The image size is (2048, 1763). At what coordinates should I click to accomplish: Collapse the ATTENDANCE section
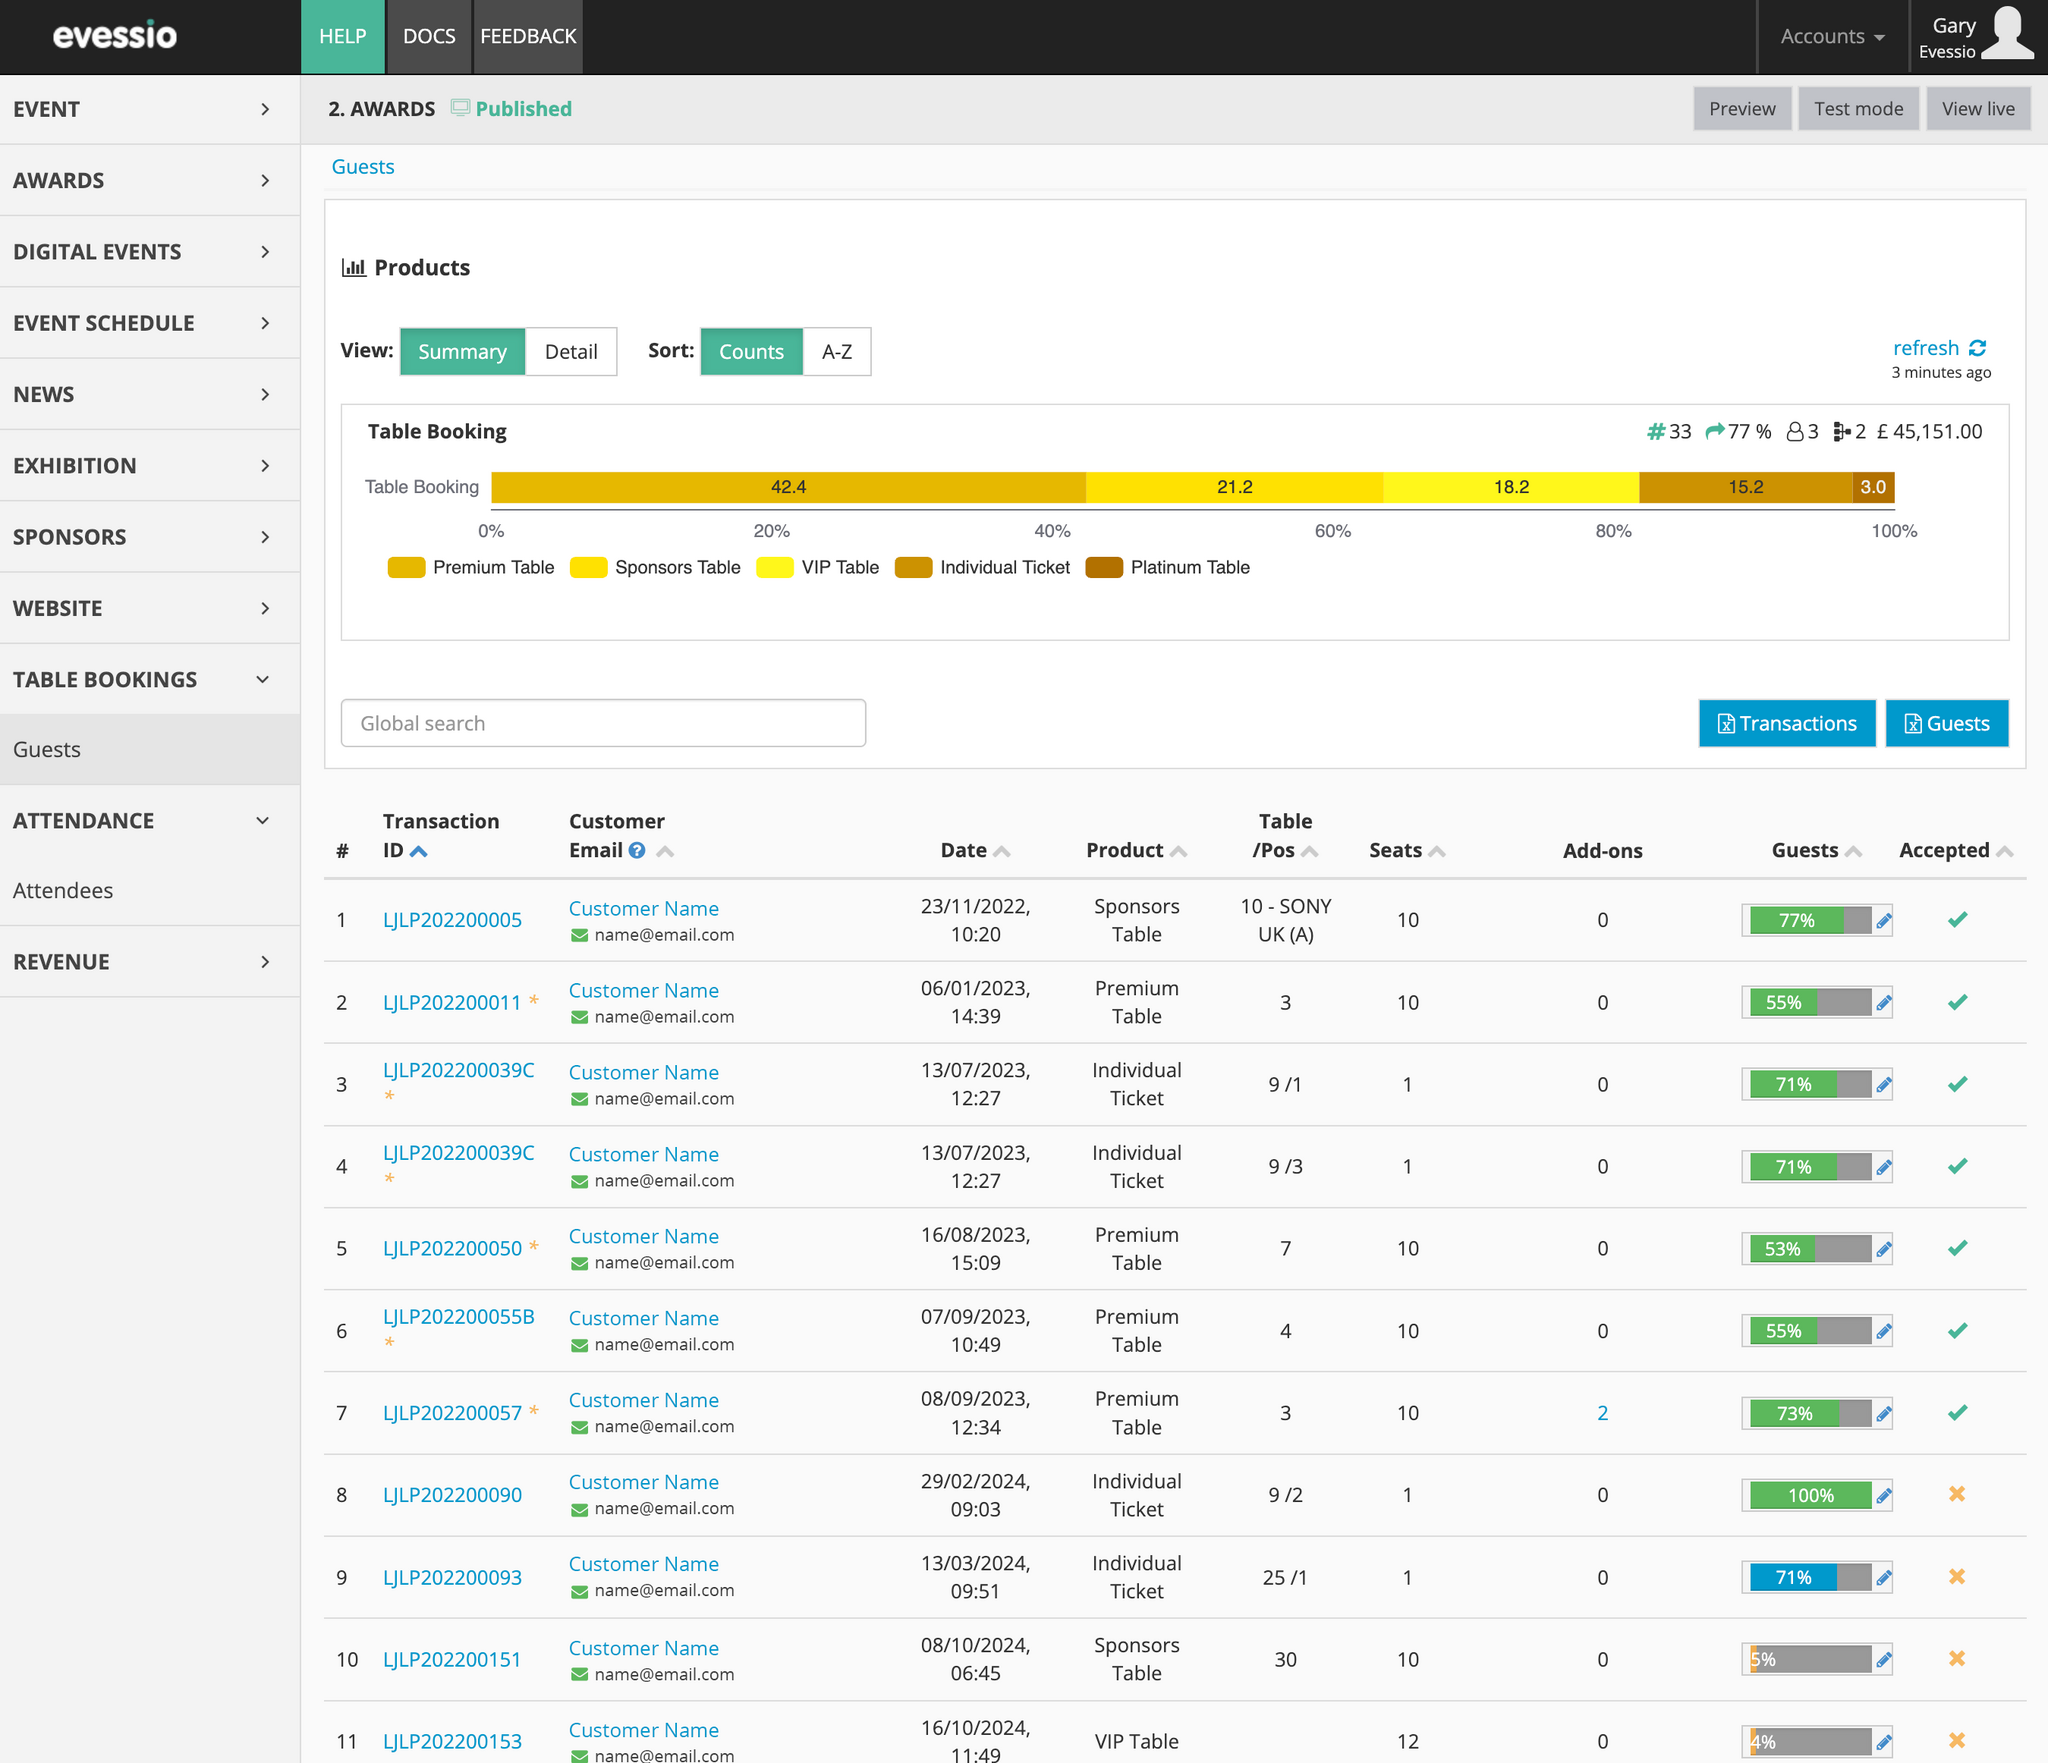point(150,820)
